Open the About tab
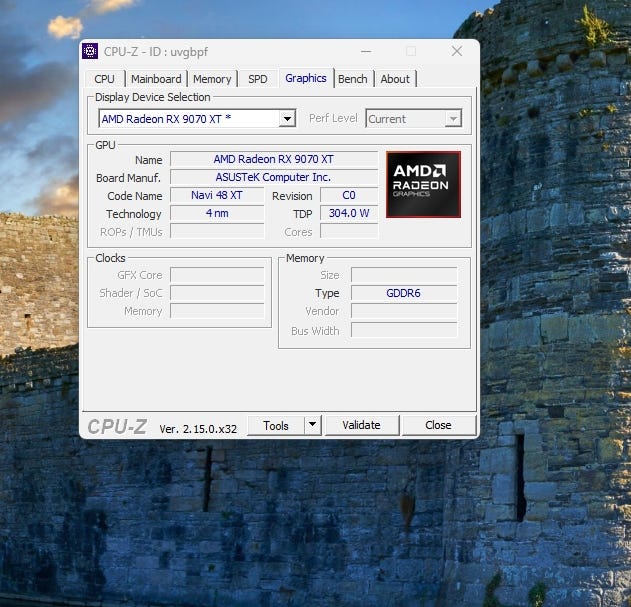The image size is (631, 607). pos(395,79)
